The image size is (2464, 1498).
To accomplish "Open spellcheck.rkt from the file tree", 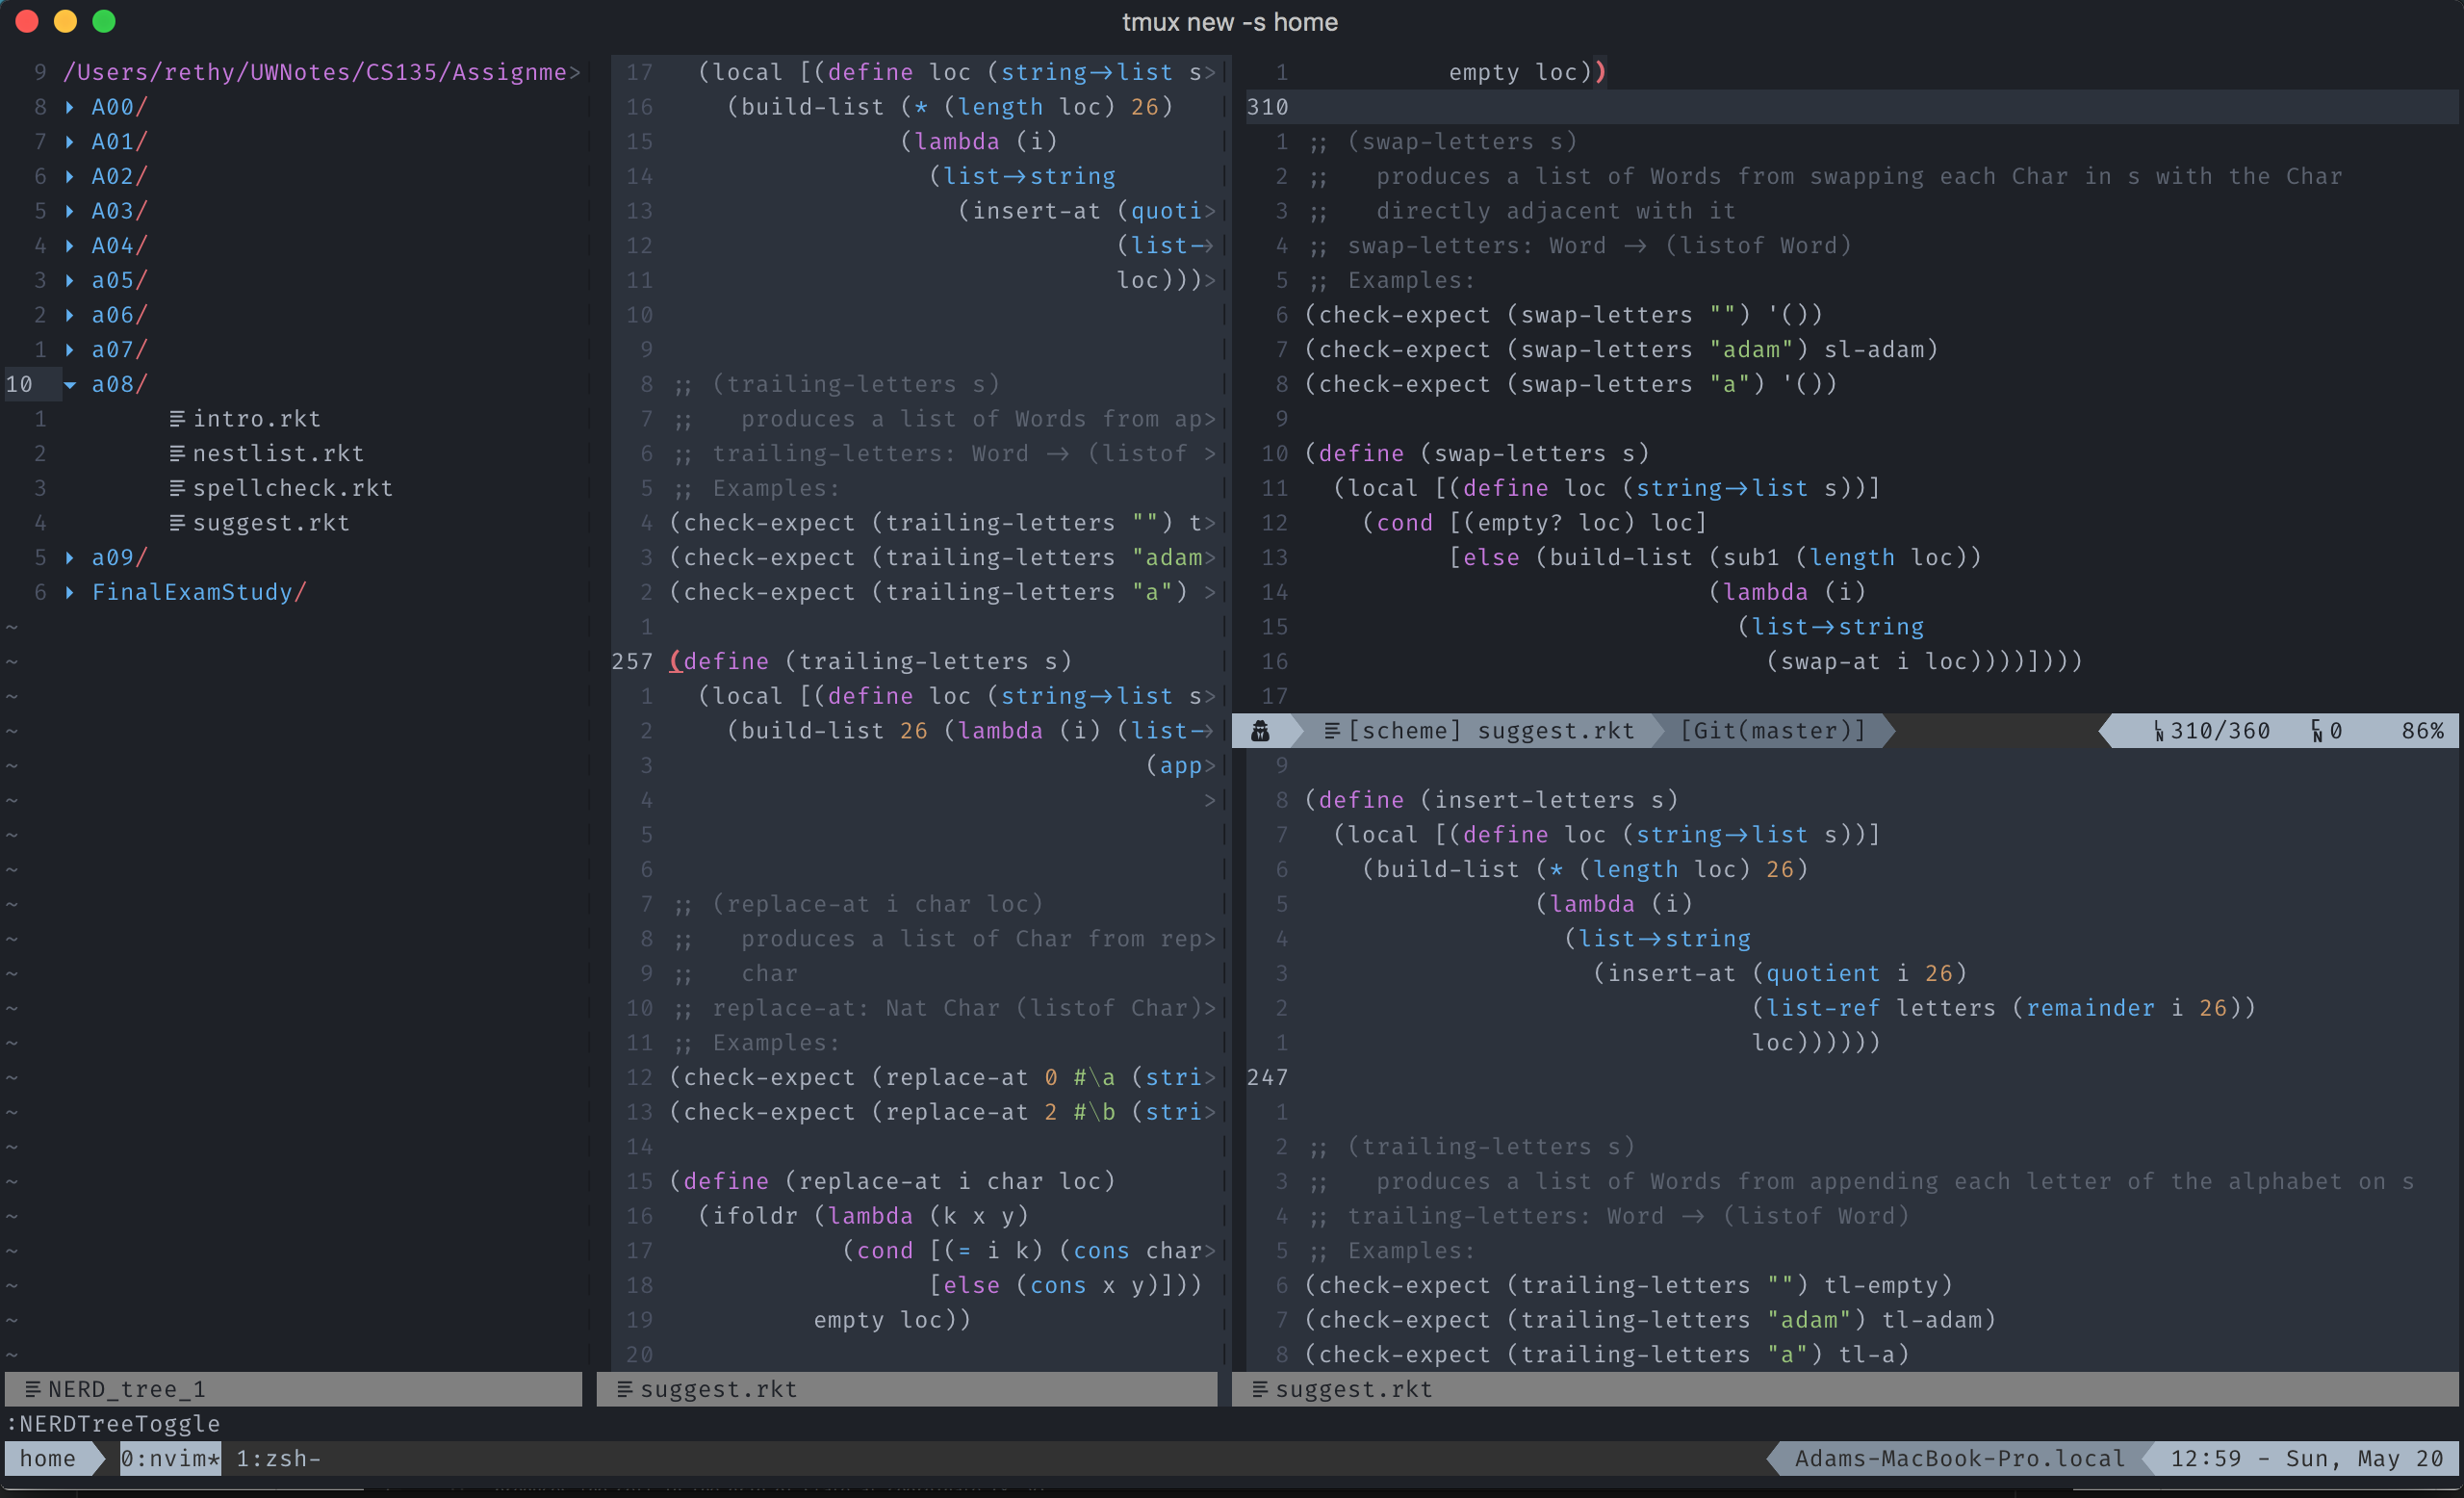I will pos(292,488).
